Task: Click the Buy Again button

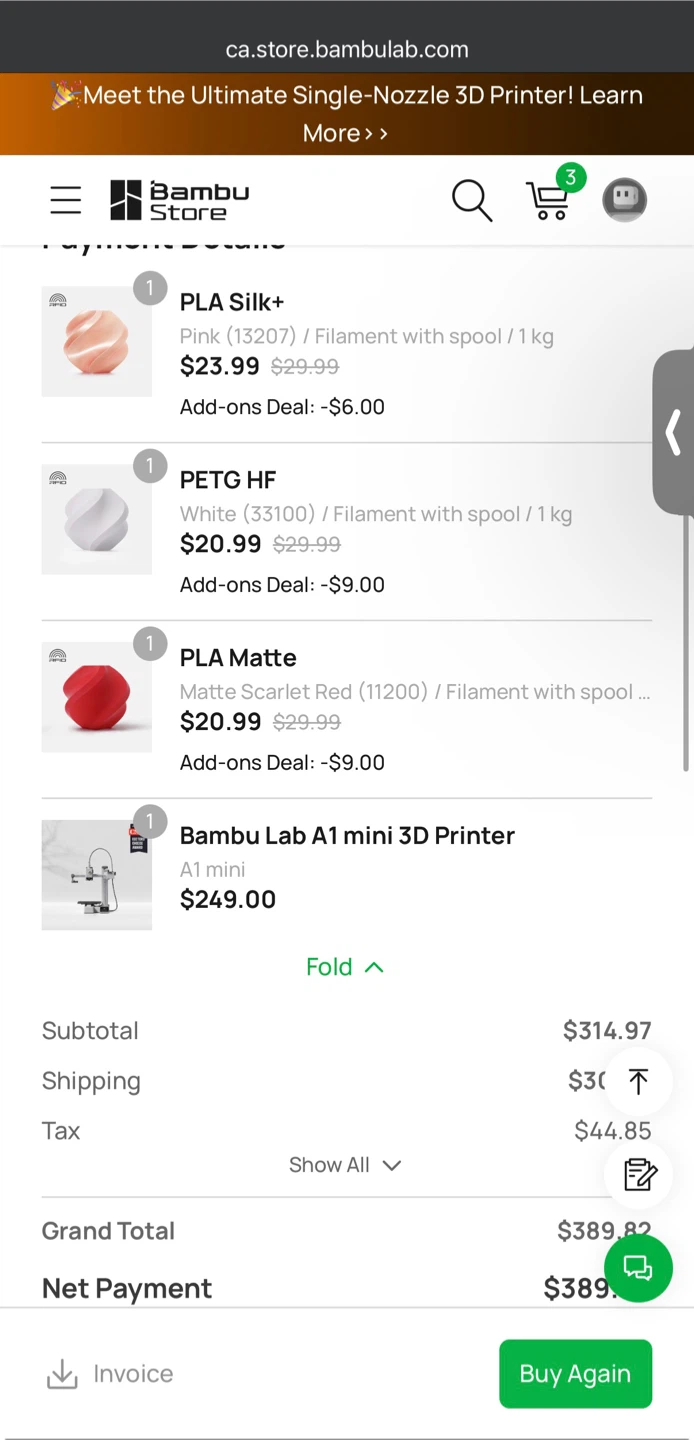Action: pos(575,1374)
